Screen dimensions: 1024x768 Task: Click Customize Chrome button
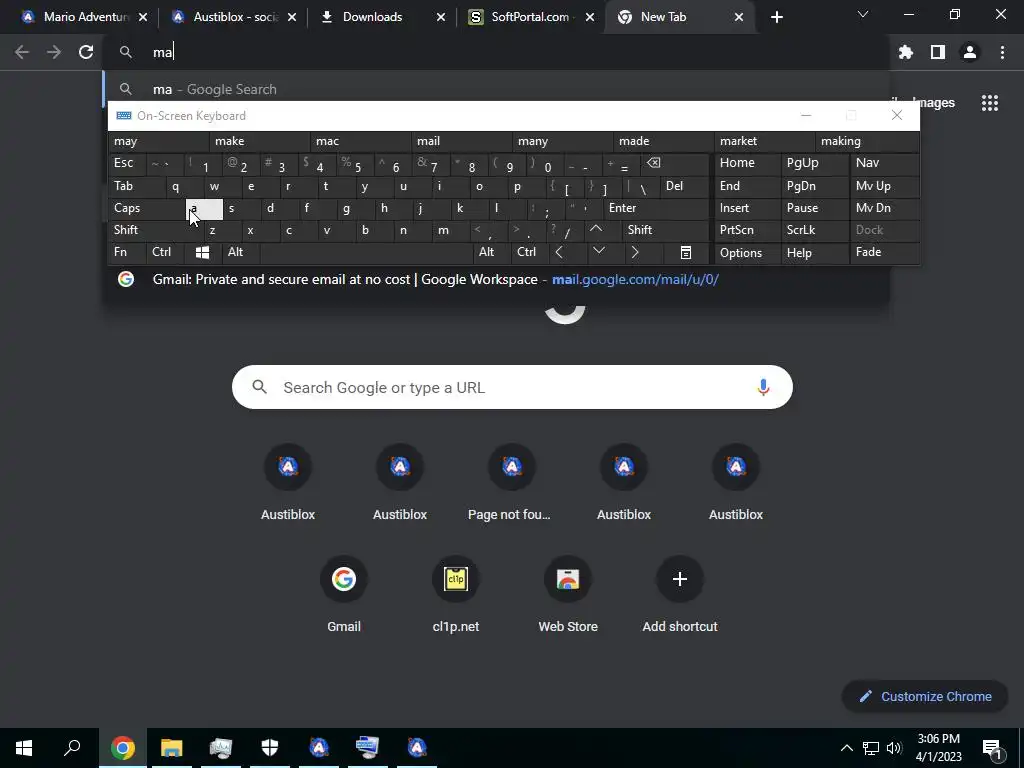925,697
